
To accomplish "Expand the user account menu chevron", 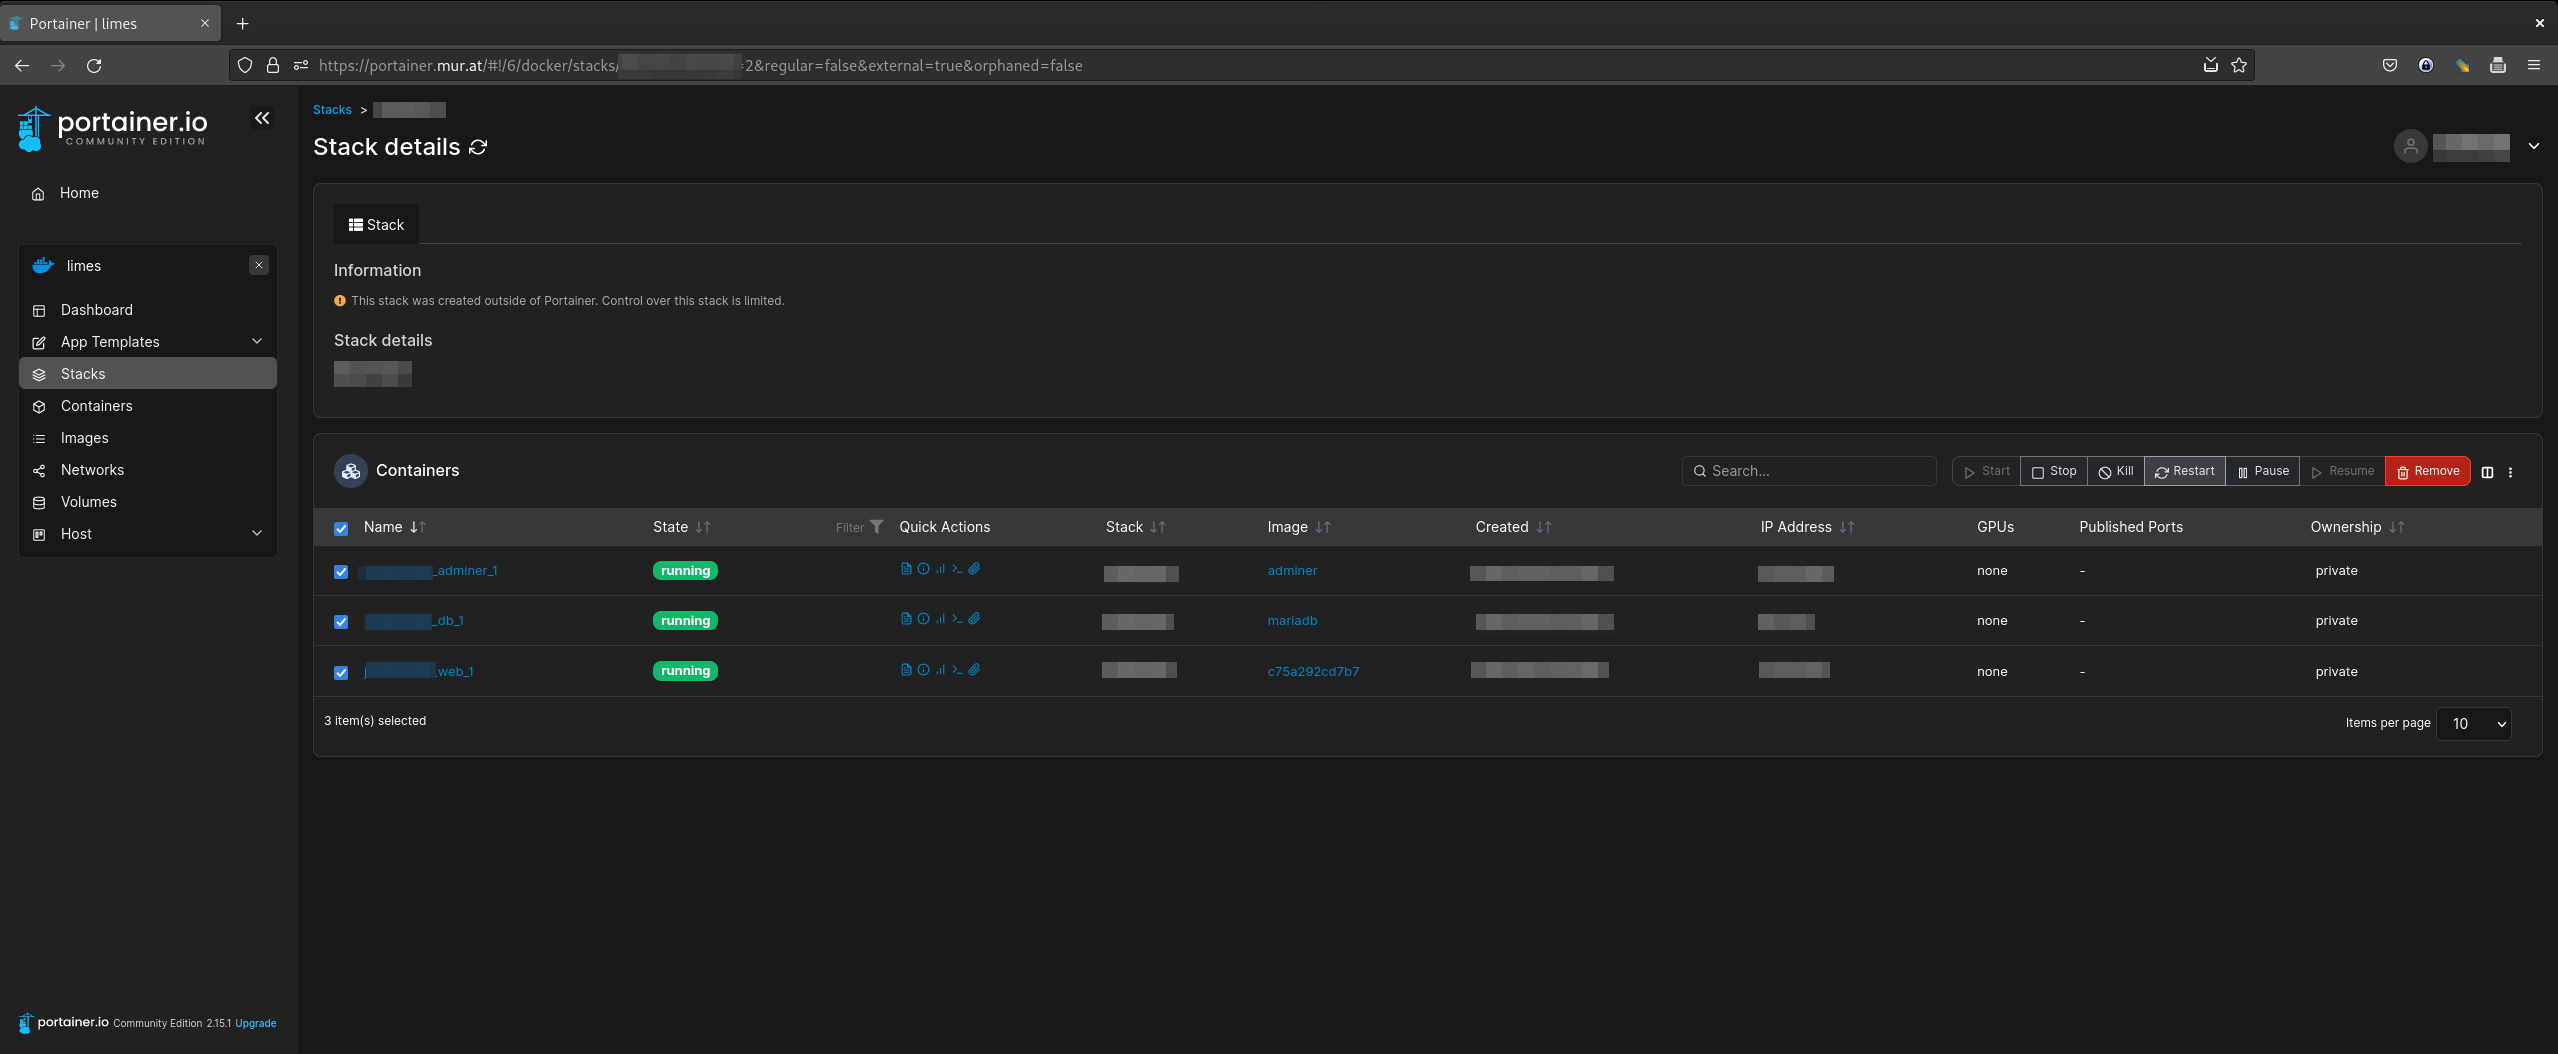I will [2533, 146].
